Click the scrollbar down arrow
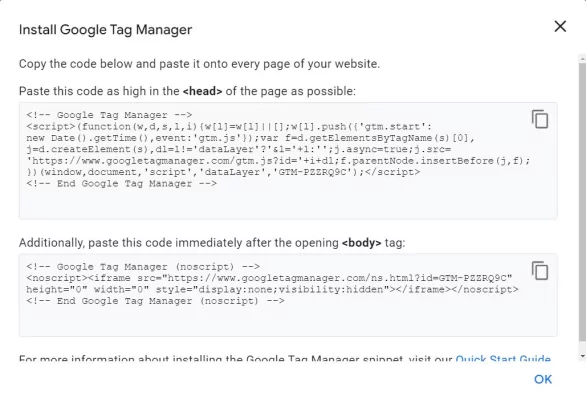 point(582,356)
